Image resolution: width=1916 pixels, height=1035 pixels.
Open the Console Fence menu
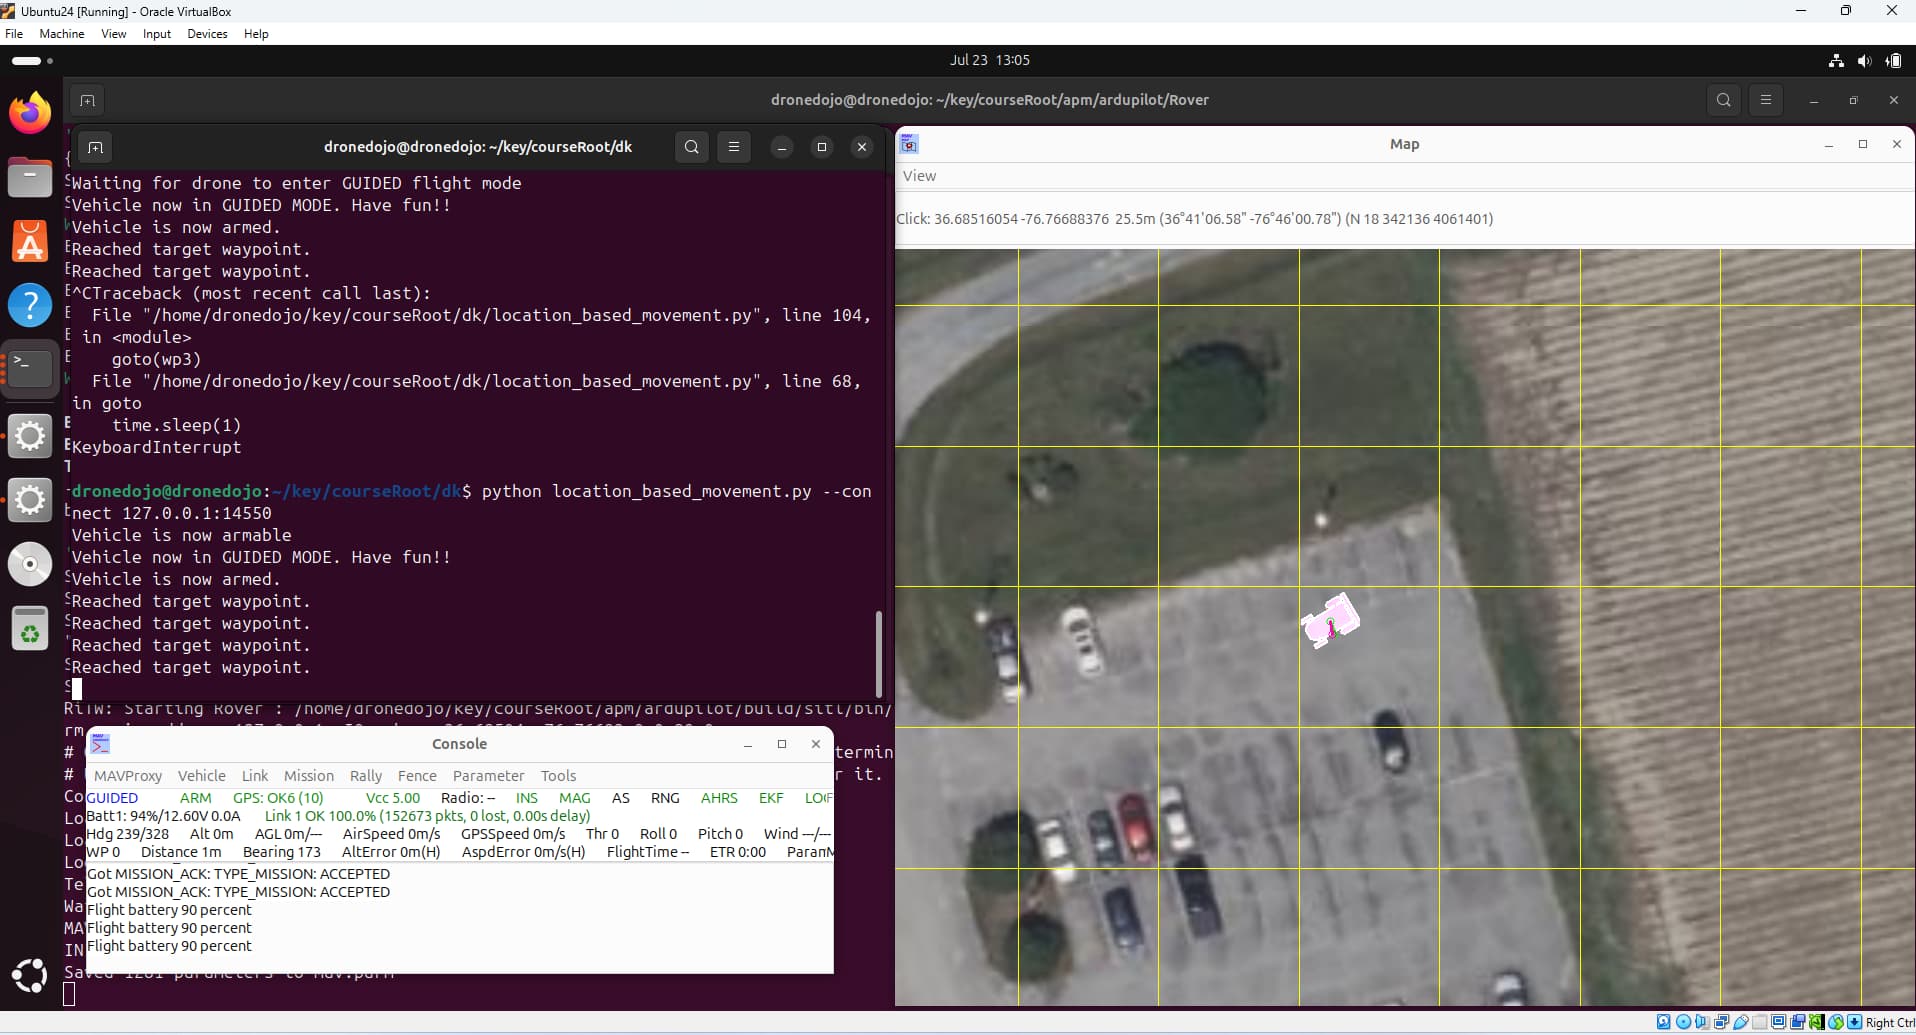pos(417,776)
